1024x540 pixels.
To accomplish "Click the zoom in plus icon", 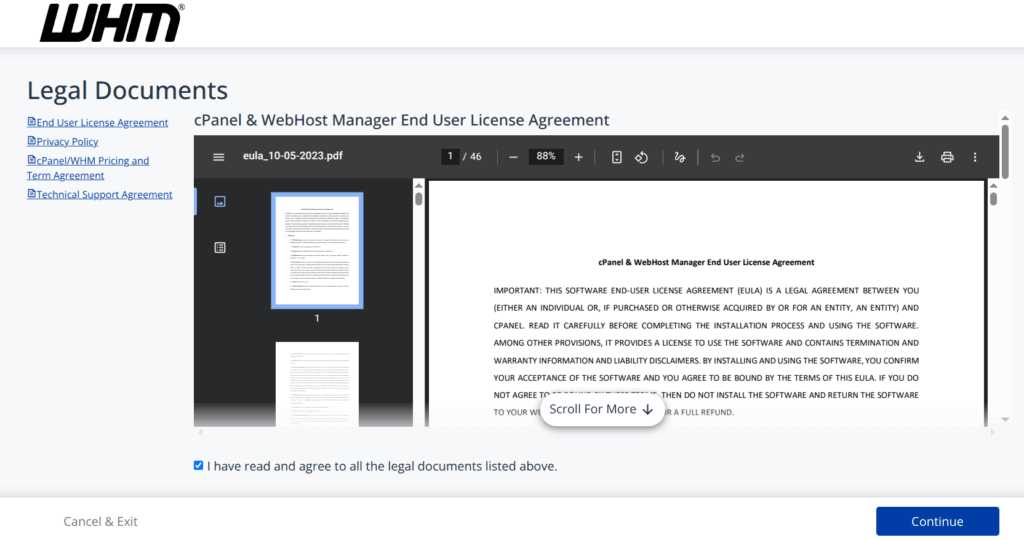I will (578, 157).
